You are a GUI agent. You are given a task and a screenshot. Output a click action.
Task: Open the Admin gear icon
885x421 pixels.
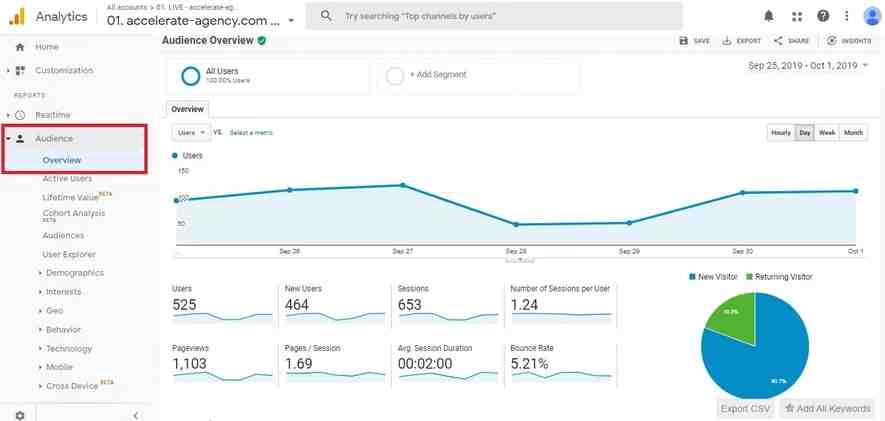coord(20,415)
